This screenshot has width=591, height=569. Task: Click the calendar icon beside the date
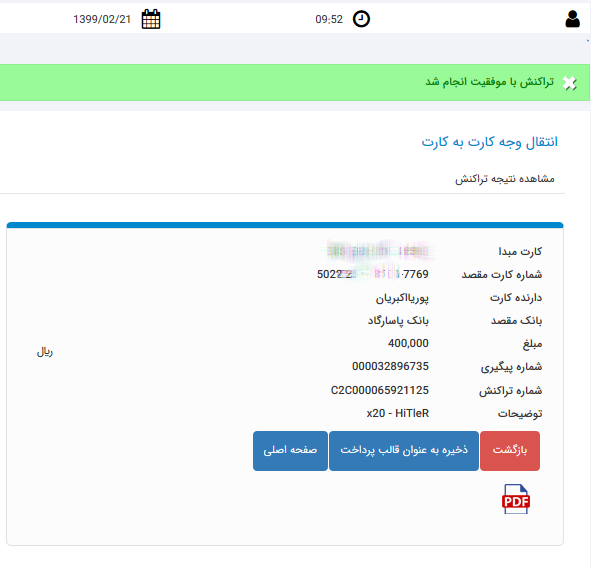coord(151,19)
